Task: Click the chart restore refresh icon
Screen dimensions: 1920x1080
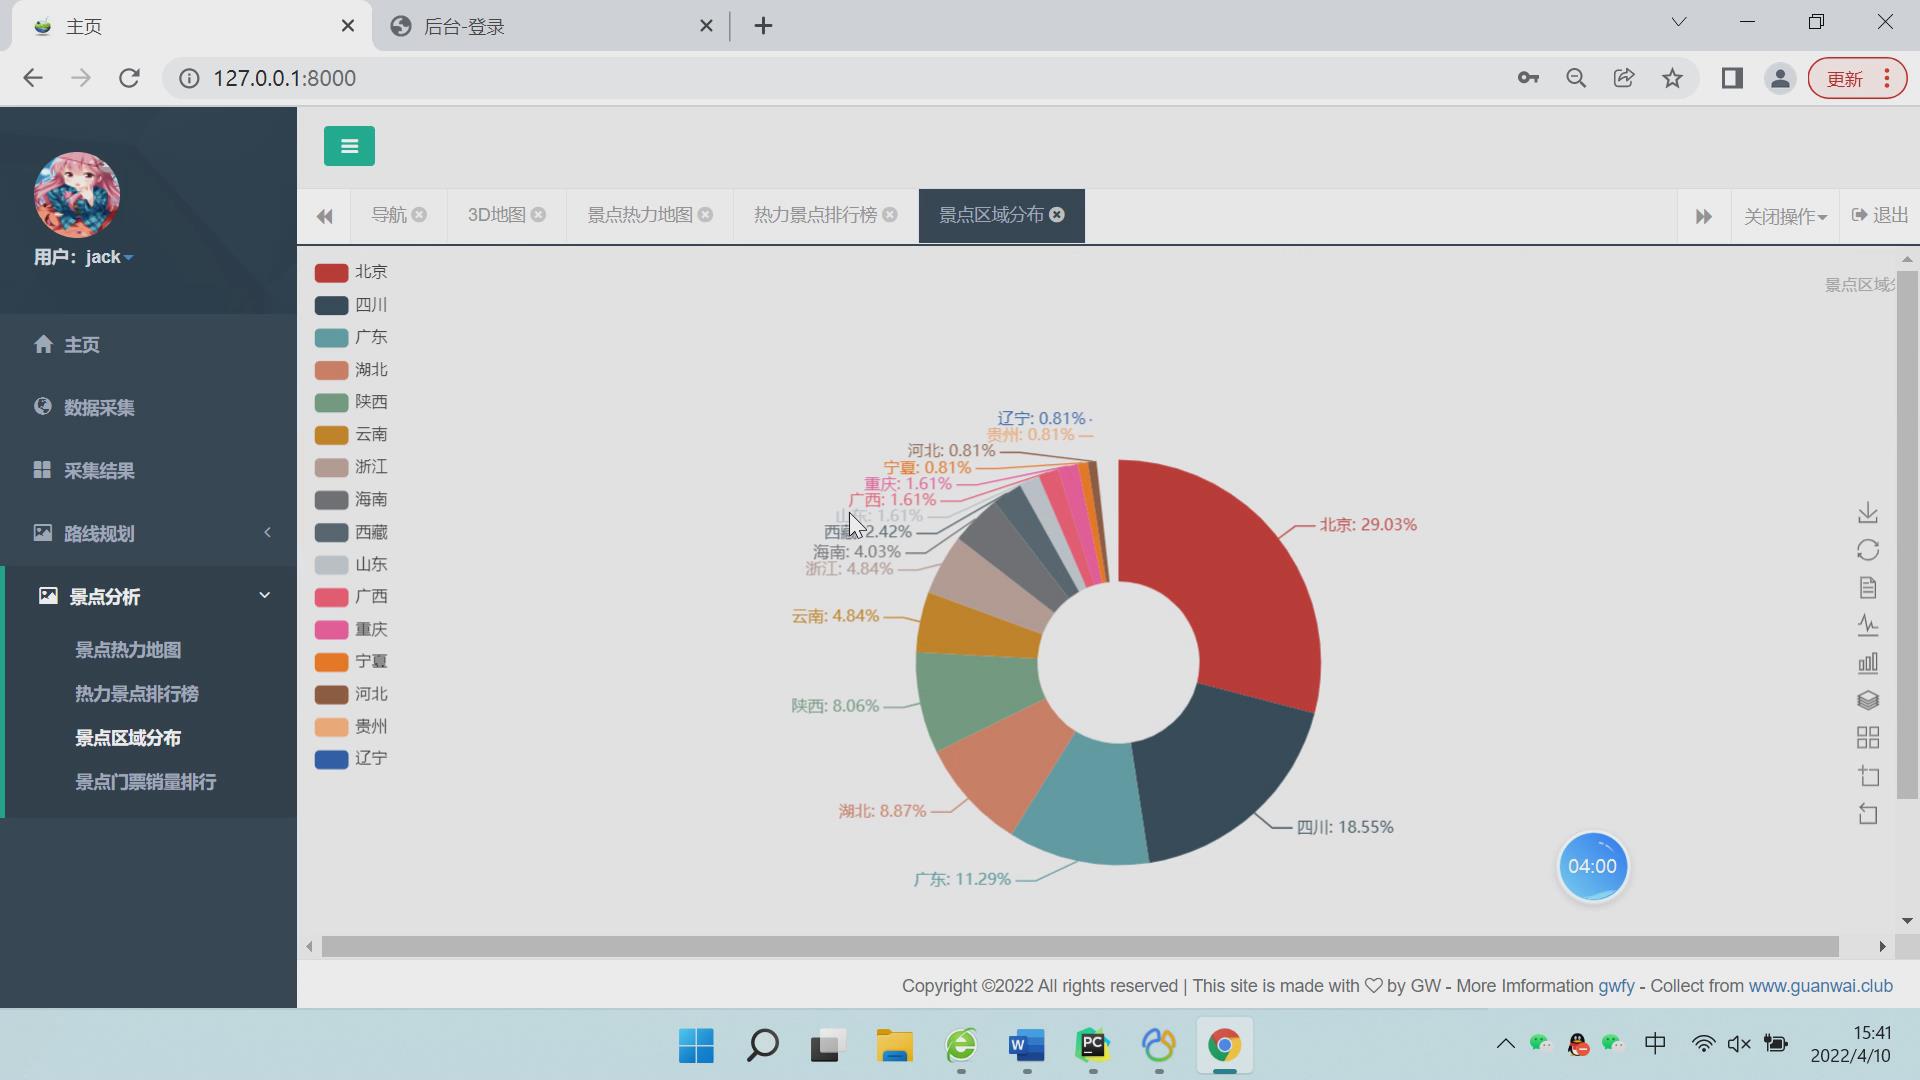Action: (x=1867, y=550)
